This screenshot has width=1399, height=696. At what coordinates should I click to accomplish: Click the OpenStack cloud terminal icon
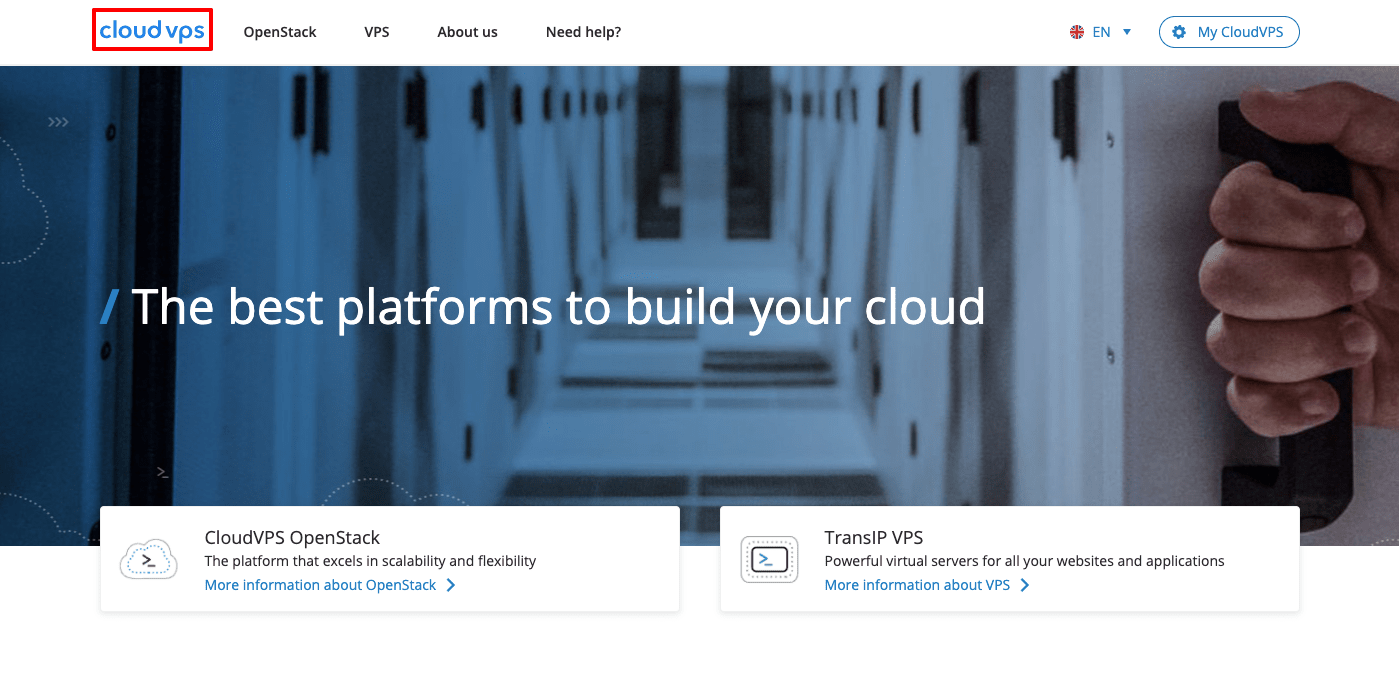point(148,559)
